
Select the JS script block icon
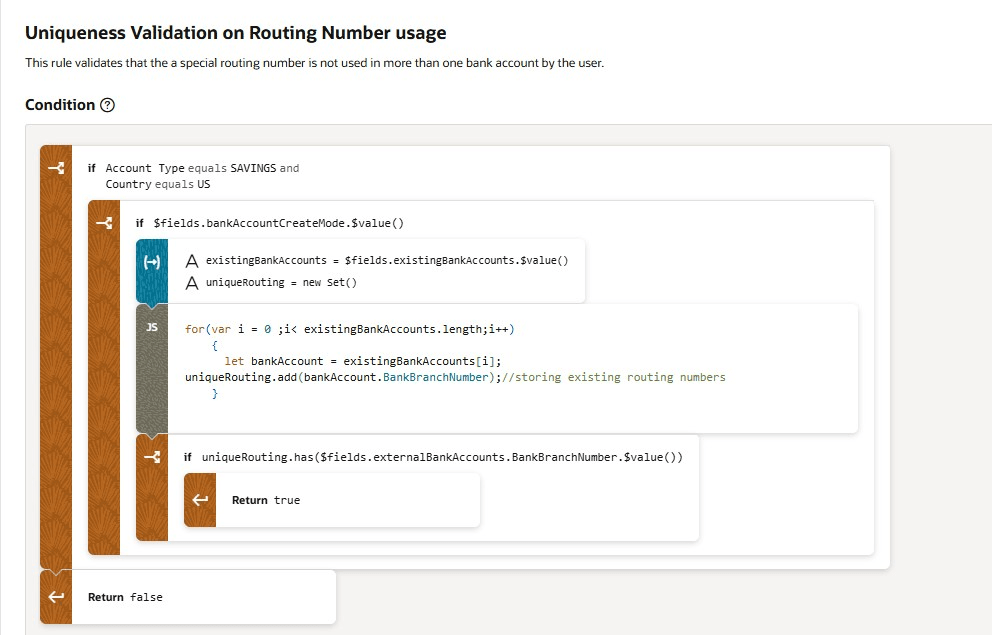pos(152,327)
